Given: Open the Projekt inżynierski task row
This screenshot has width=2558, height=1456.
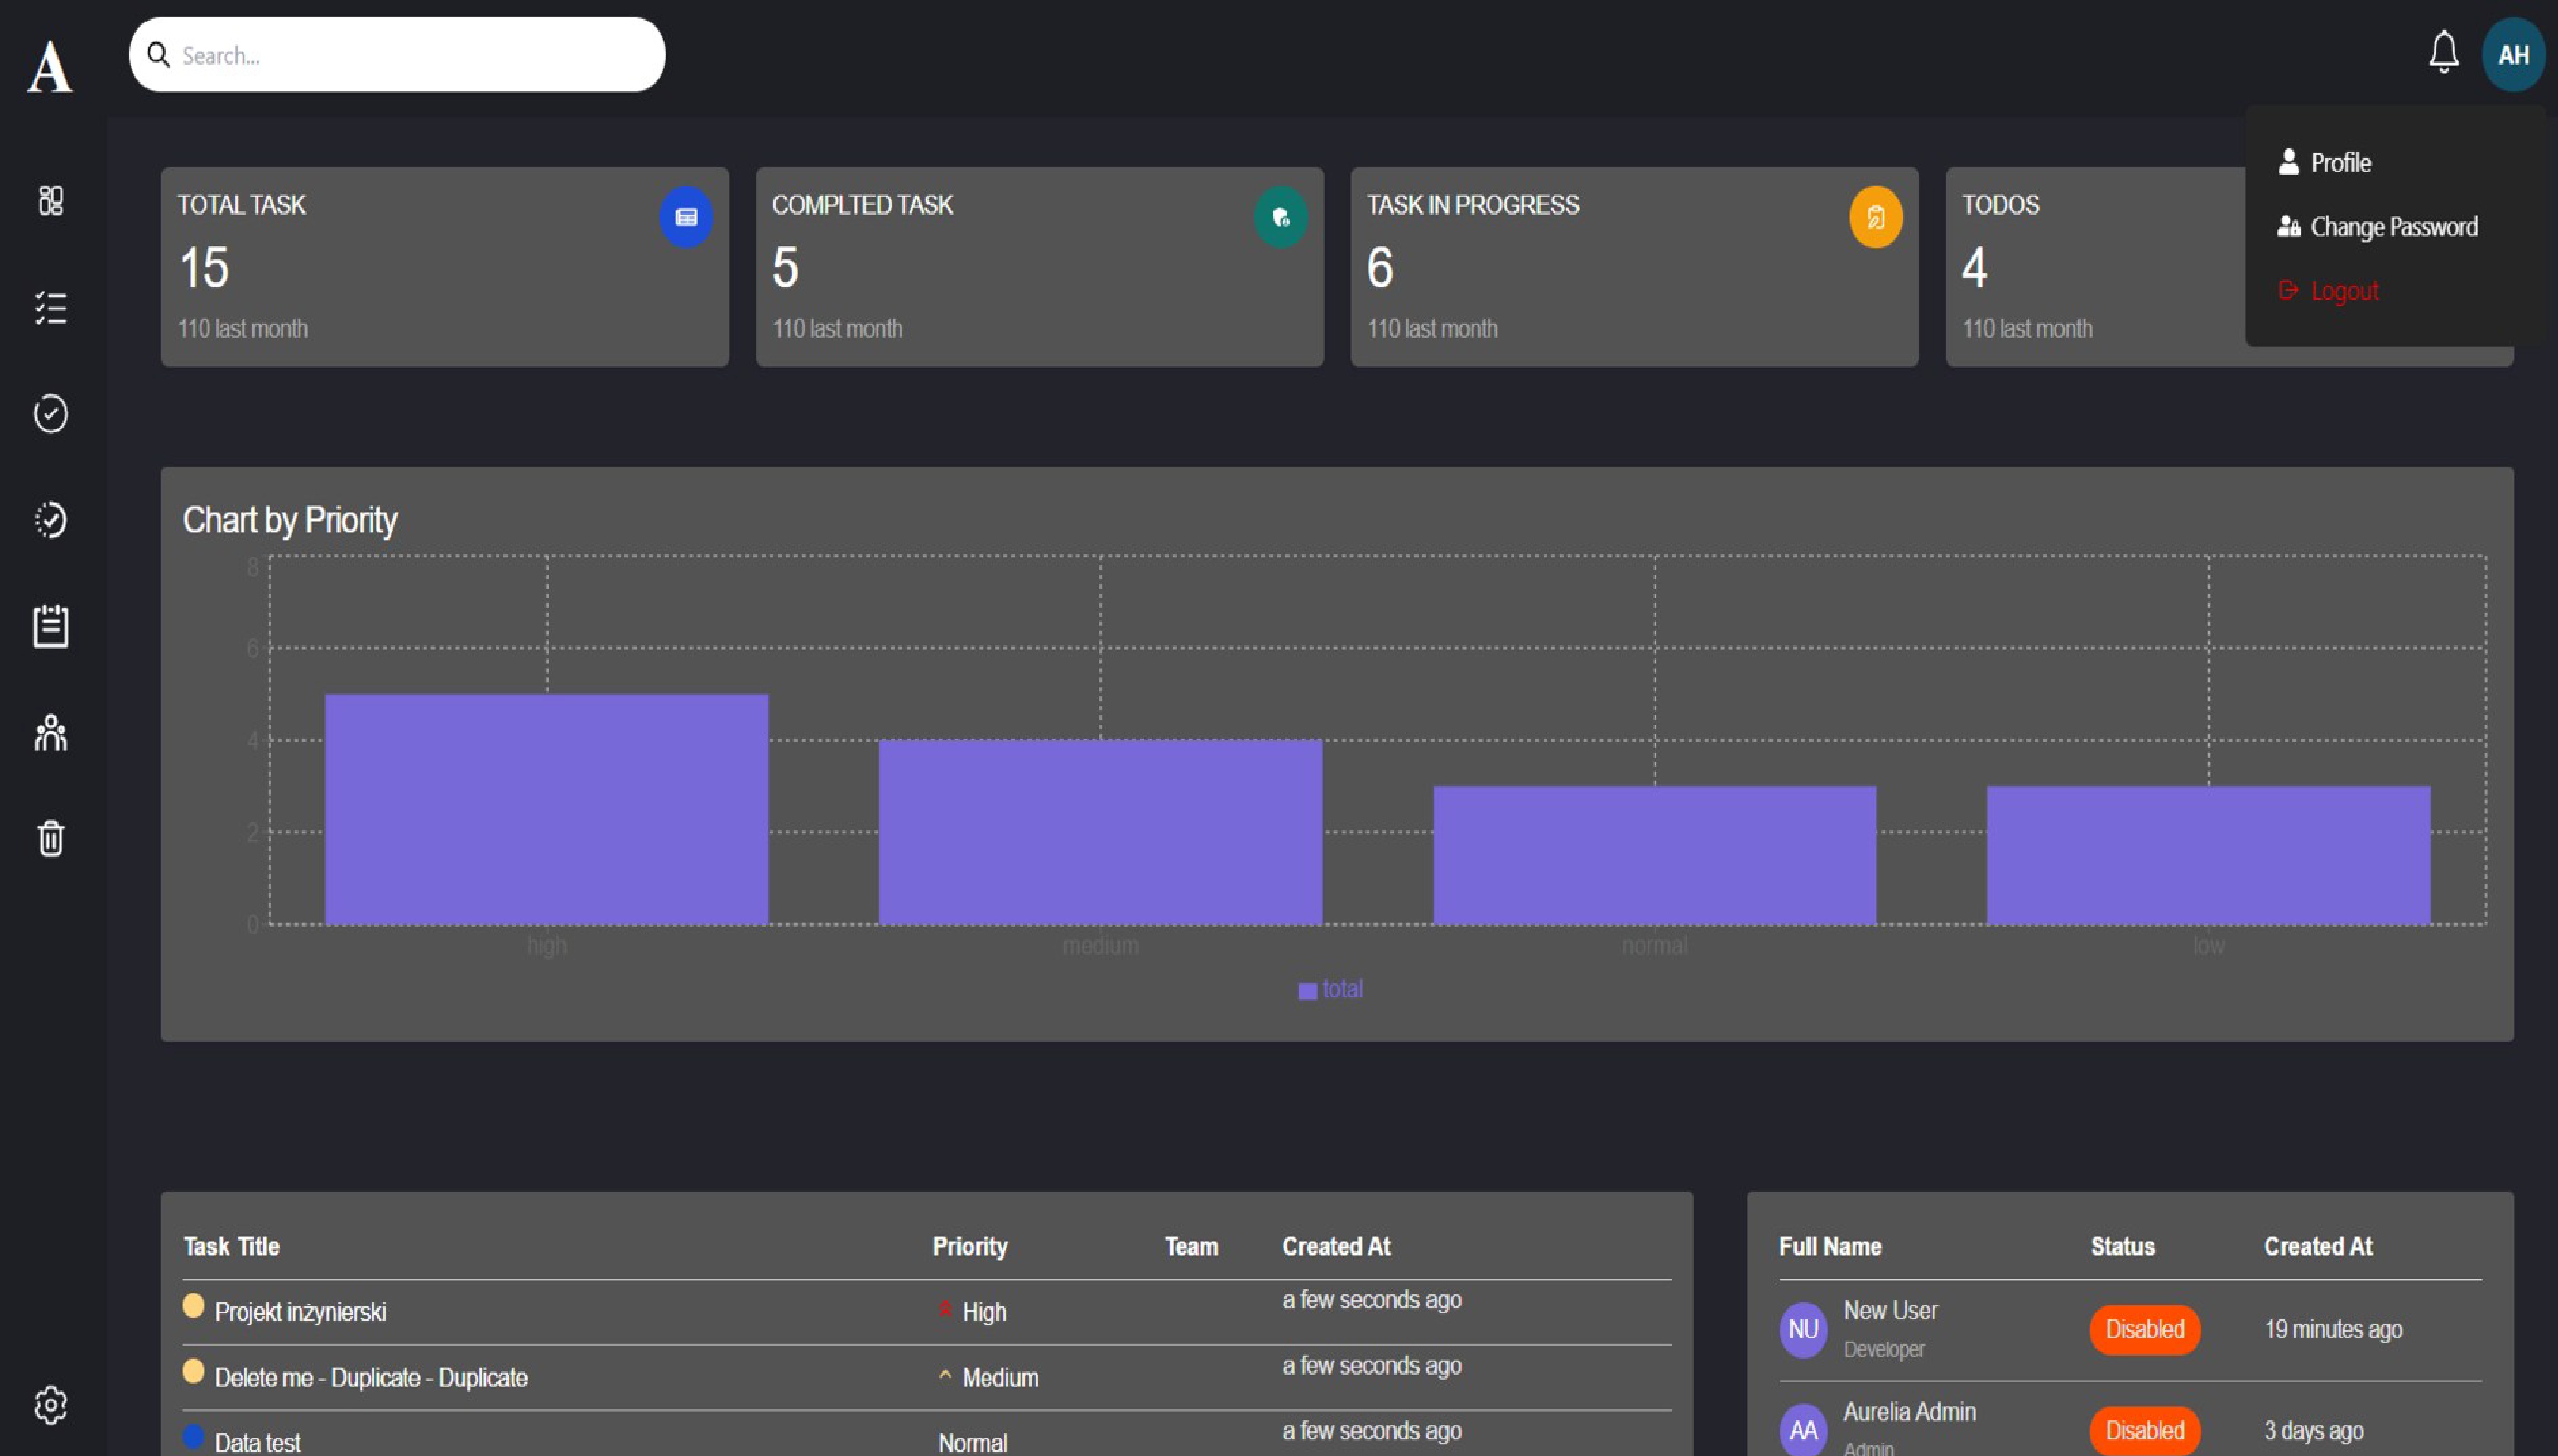Looking at the screenshot, I should tap(927, 1312).
